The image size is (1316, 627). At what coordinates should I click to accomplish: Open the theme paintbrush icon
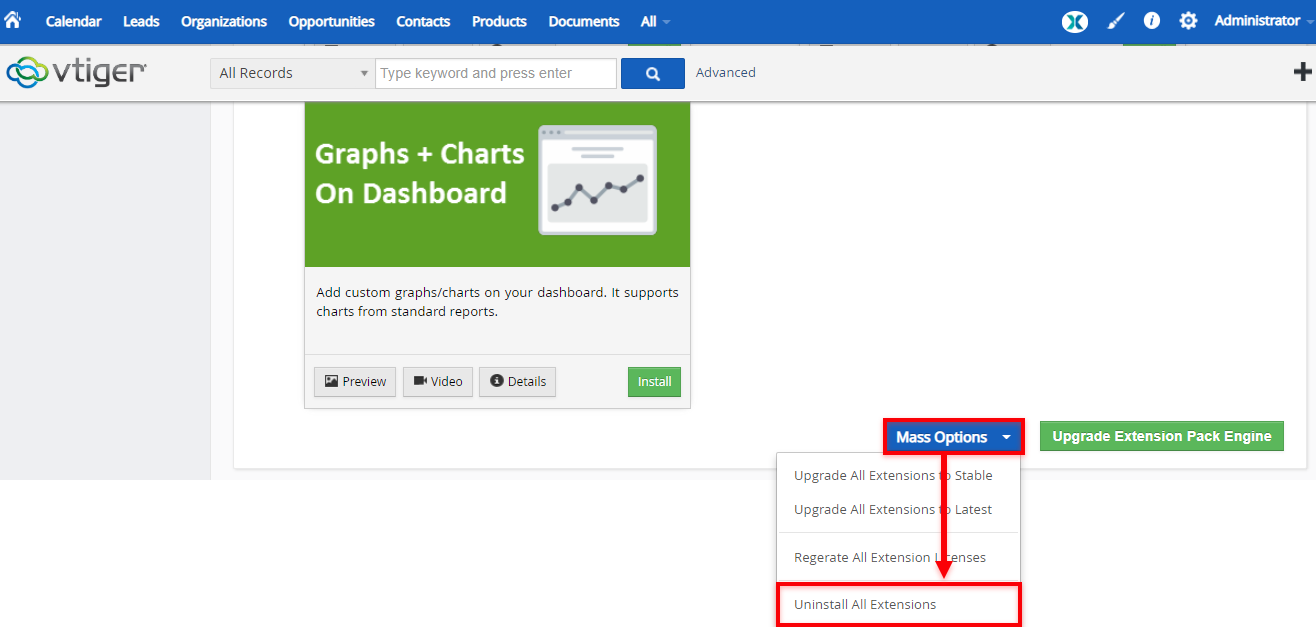[x=1116, y=21]
